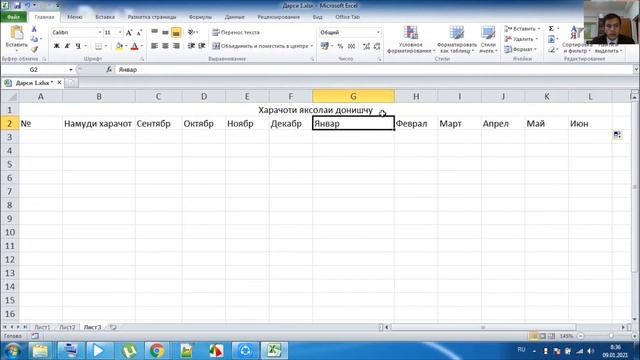This screenshot has width=640, height=360.
Task: Open the Формат cells dropdown
Action: (x=520, y=49)
